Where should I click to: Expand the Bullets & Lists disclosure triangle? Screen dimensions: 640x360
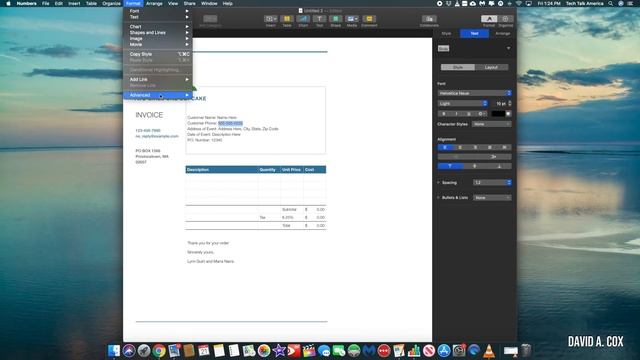point(438,198)
